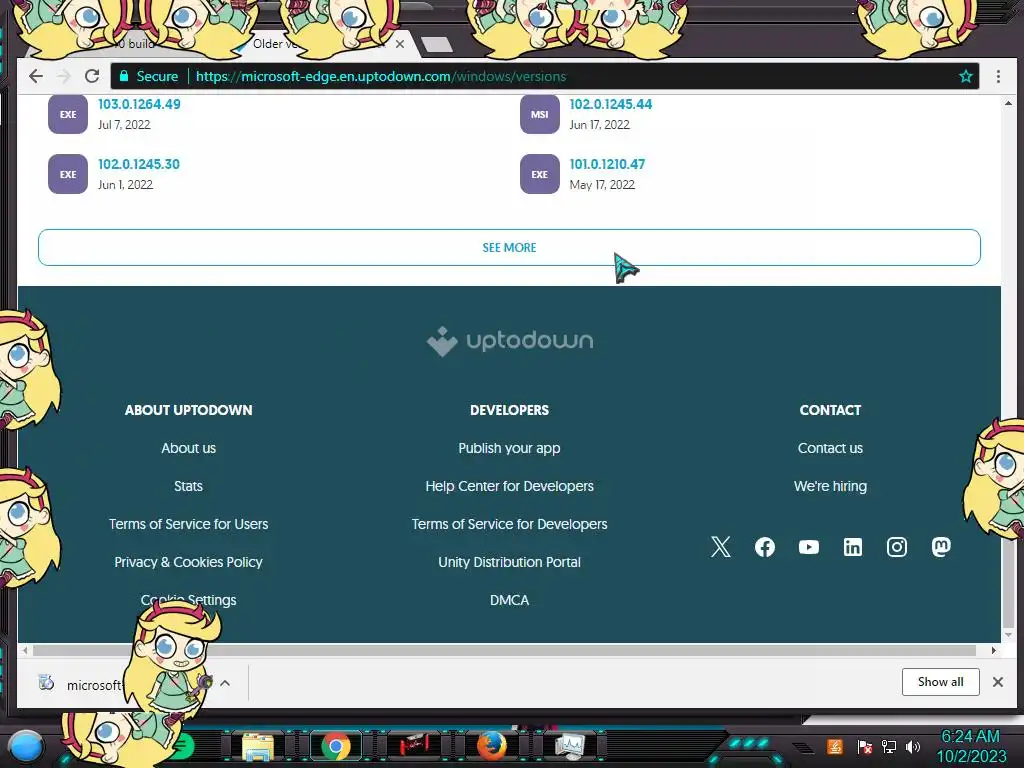The image size is (1024, 768).
Task: Open Help Center for Developers link
Action: click(x=509, y=486)
